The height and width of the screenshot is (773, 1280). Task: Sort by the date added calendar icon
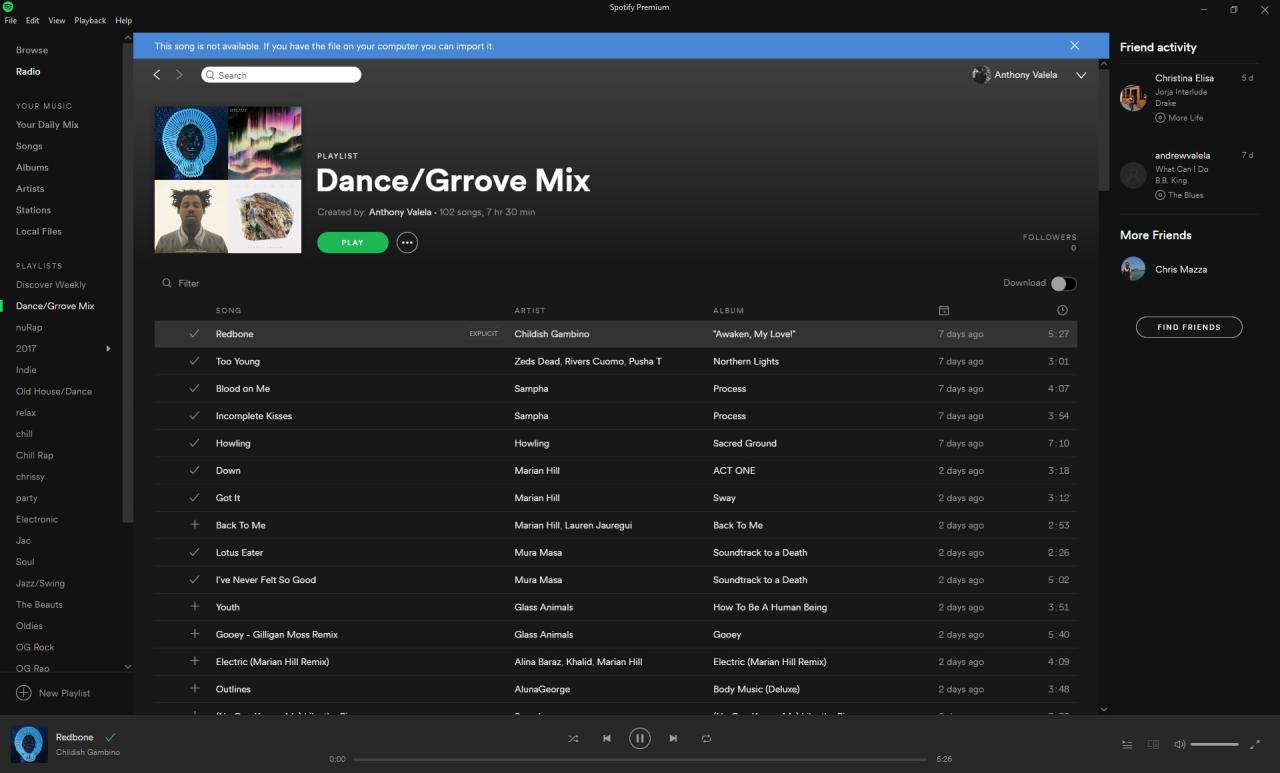[944, 311]
